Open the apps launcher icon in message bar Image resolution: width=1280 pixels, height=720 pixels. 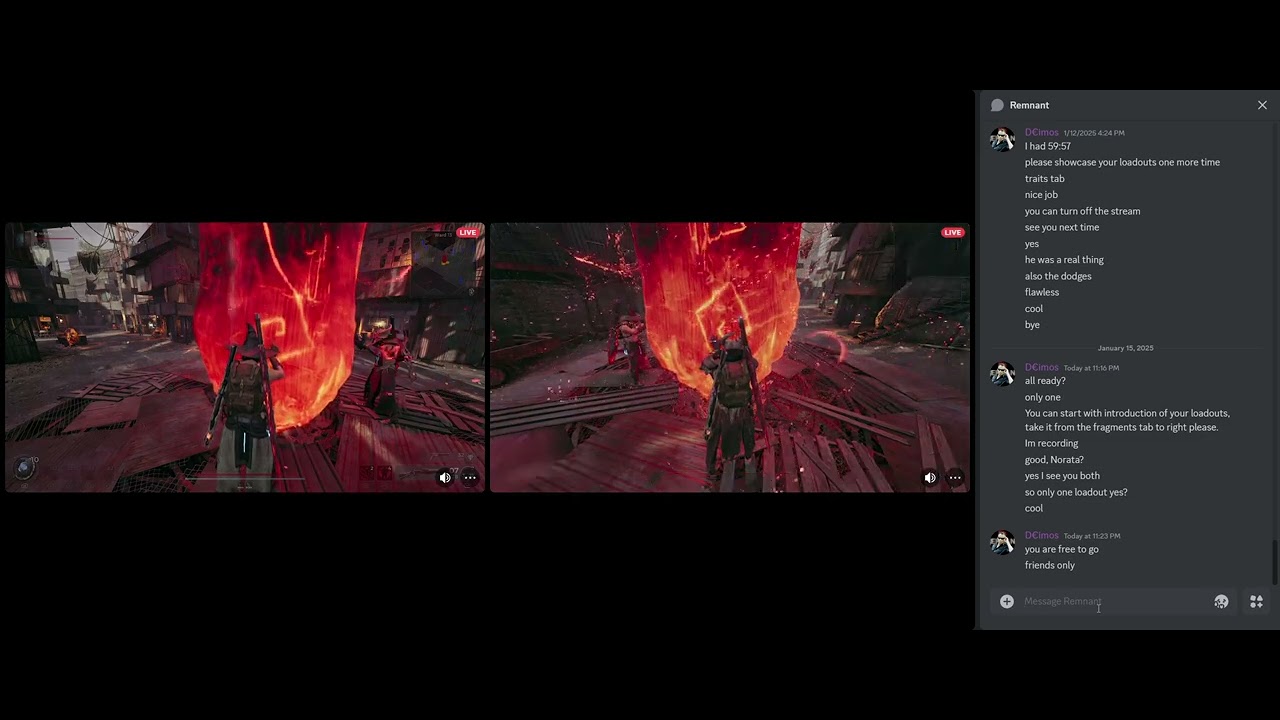pos(1256,601)
